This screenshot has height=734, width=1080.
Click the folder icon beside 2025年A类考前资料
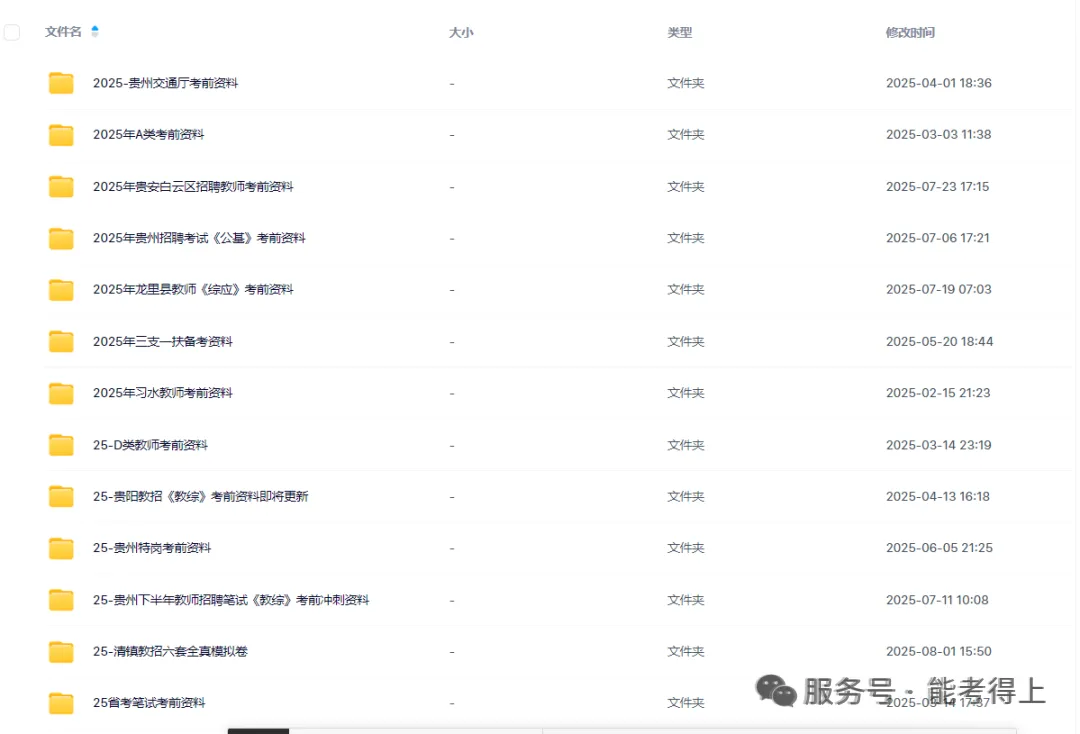coord(60,134)
